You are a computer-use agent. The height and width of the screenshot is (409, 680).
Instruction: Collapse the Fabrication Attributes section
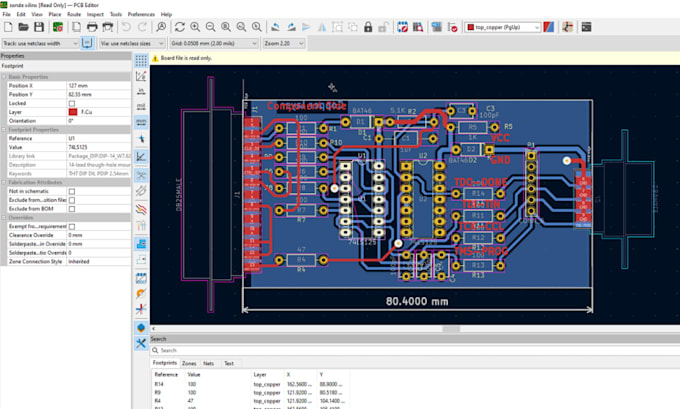point(4,183)
